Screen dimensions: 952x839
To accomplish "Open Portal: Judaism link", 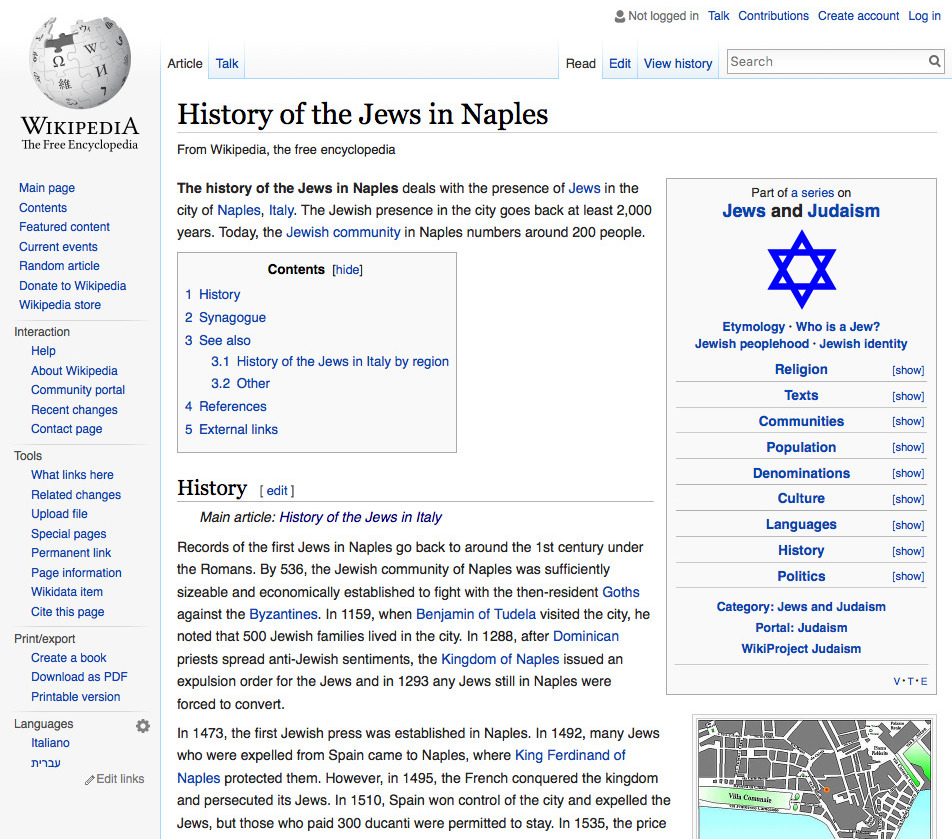I will [x=801, y=627].
